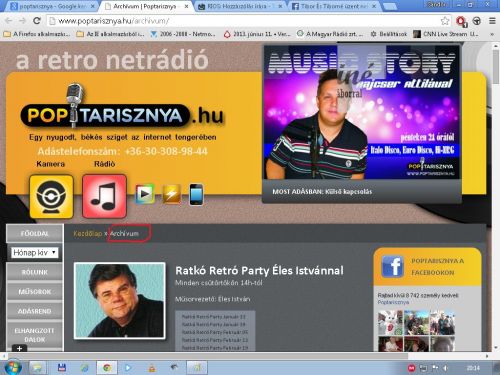Switch to the Tibor És Tiborné Facebook tab
The height and width of the screenshot is (375, 500).
point(334,6)
